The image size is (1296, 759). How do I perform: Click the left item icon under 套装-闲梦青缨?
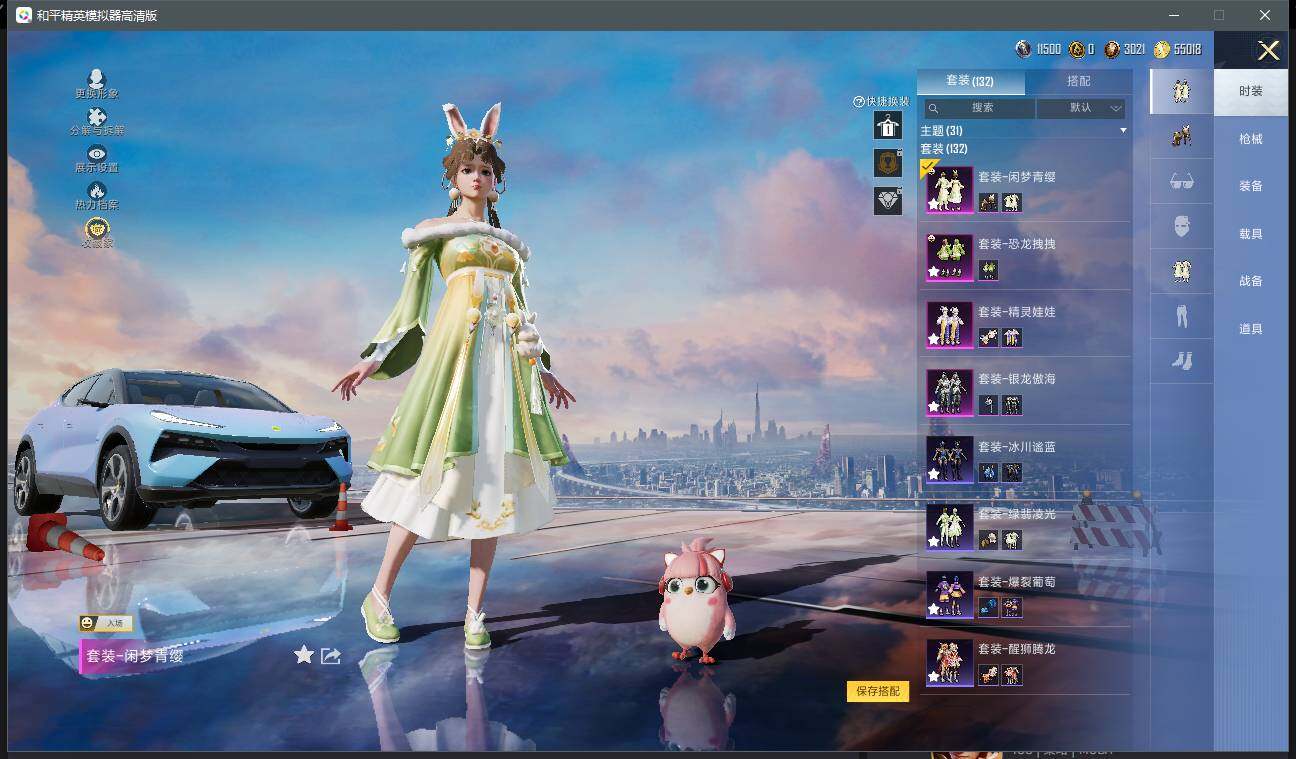pyautogui.click(x=988, y=203)
